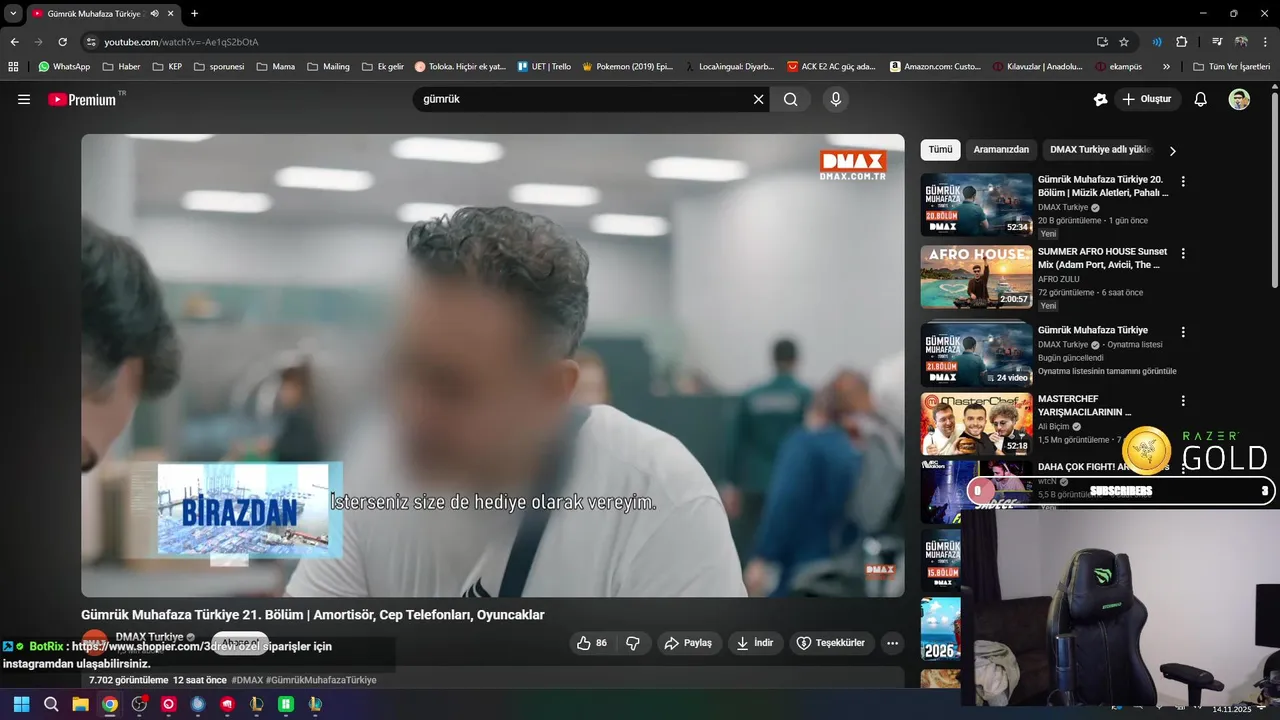1280x720 pixels.
Task: Click the Oluştur create button
Action: click(1148, 99)
